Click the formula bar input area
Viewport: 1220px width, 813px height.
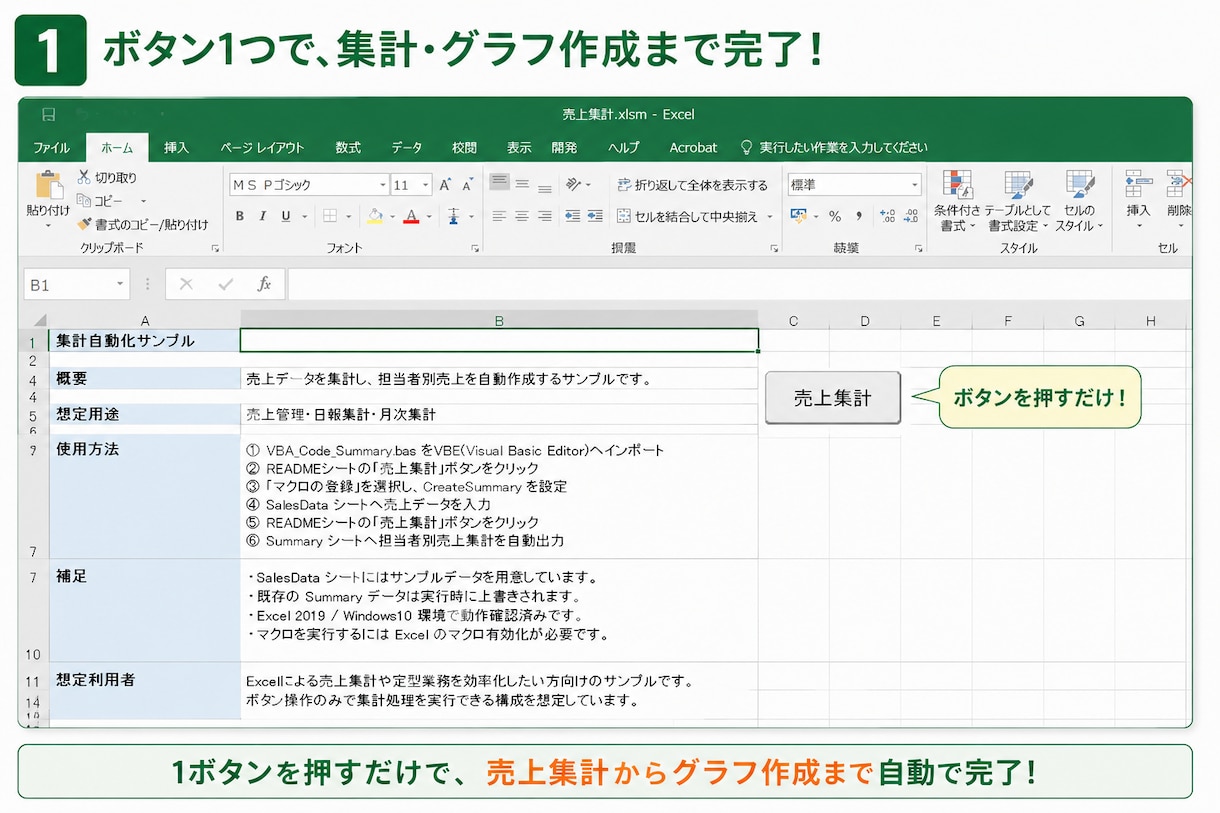click(738, 284)
